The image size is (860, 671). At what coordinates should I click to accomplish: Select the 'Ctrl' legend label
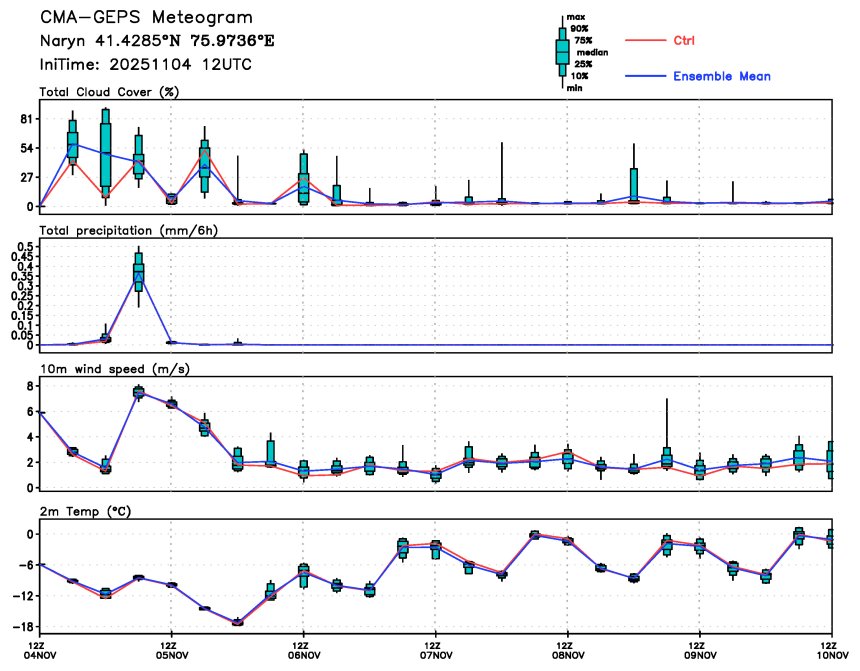[x=684, y=41]
